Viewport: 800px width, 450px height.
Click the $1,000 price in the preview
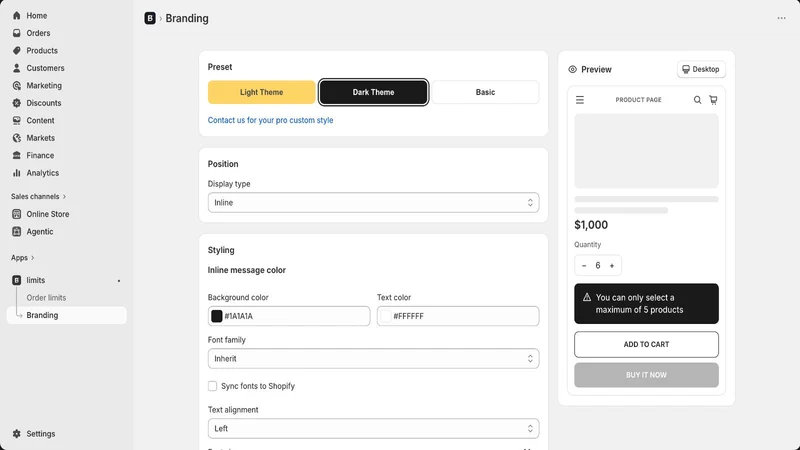(591, 225)
